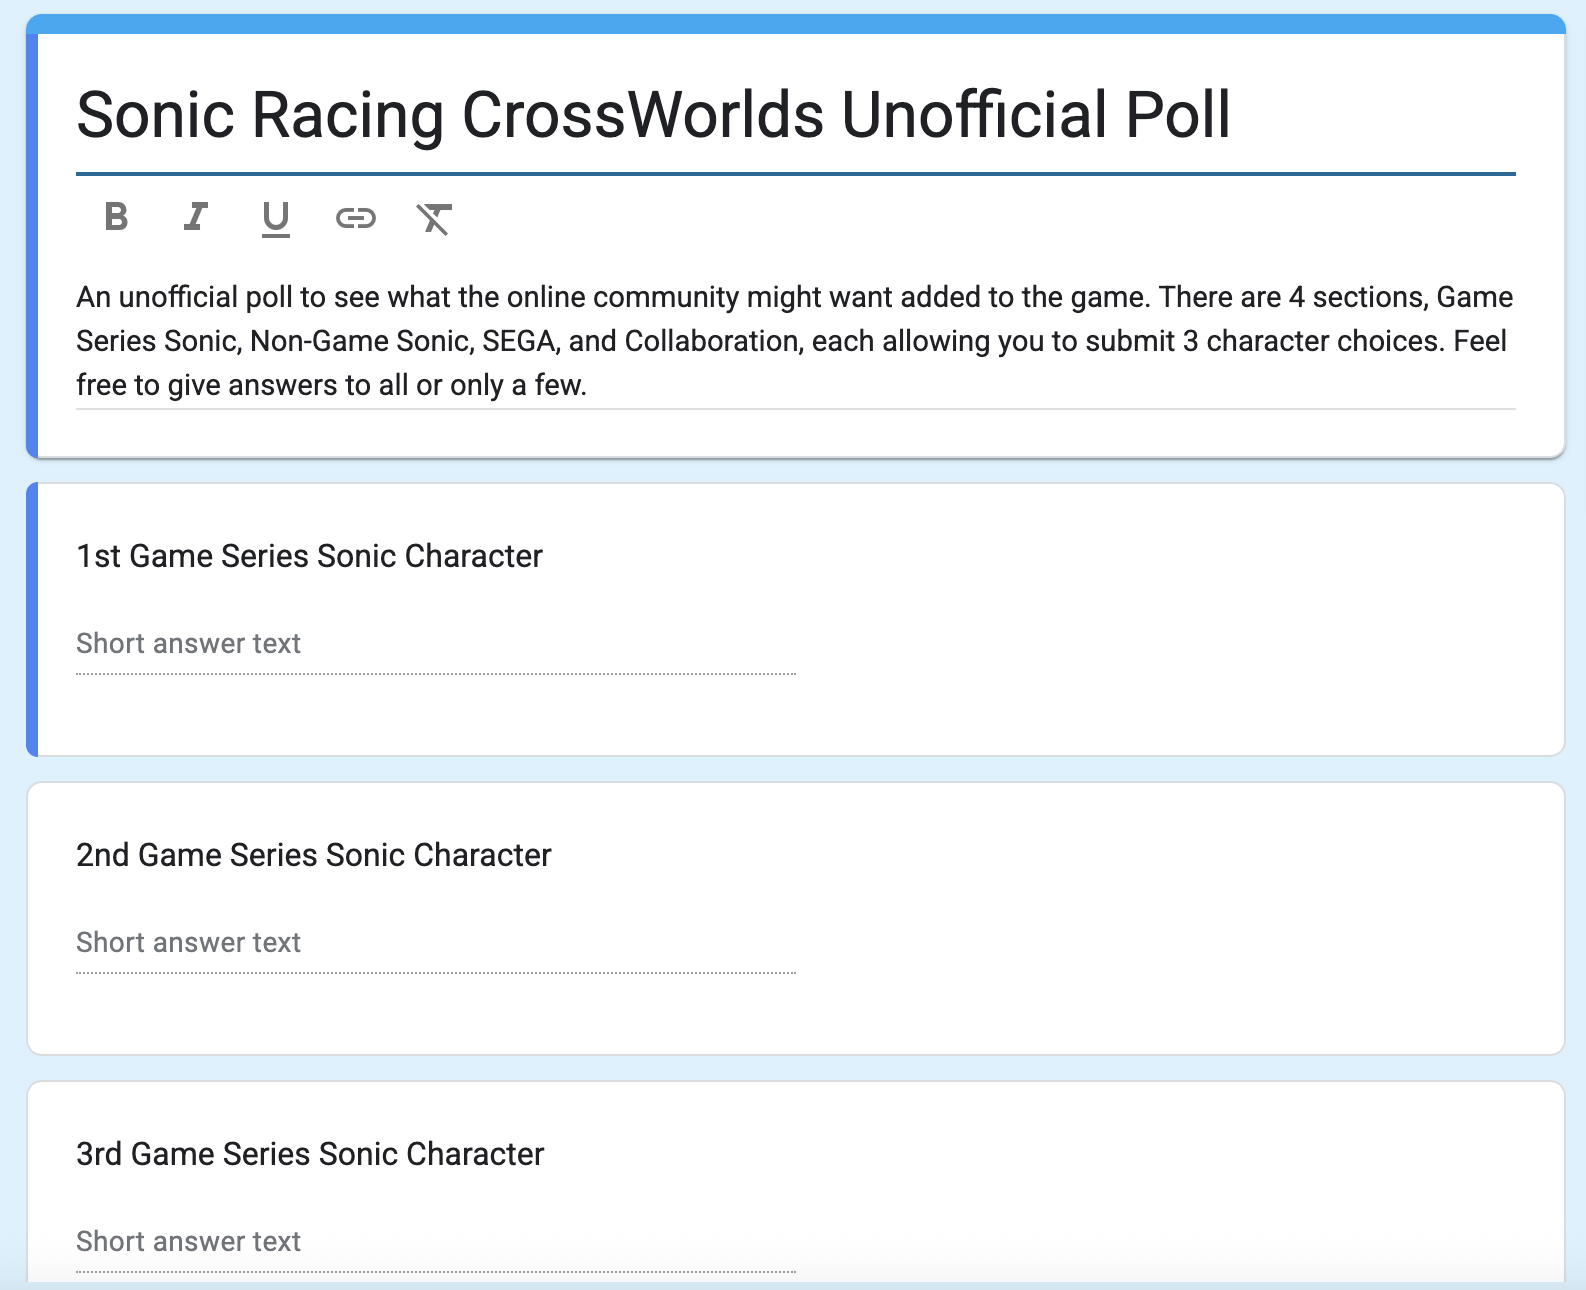Toggle bold formatting for the description
The image size is (1586, 1290).
pyautogui.click(x=116, y=217)
